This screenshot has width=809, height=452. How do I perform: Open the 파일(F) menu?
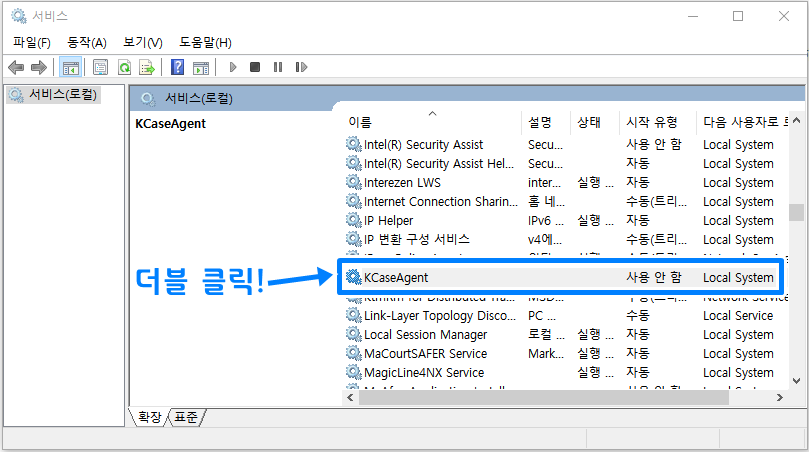32,42
